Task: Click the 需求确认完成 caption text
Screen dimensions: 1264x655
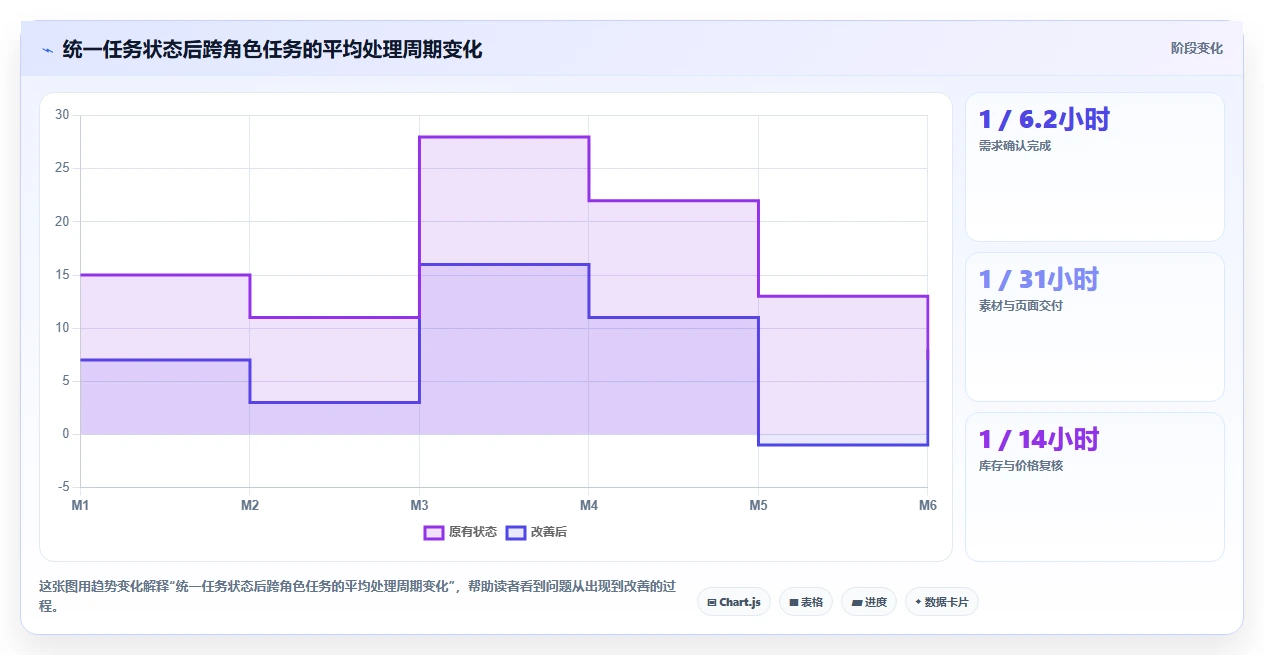Action: [1015, 146]
